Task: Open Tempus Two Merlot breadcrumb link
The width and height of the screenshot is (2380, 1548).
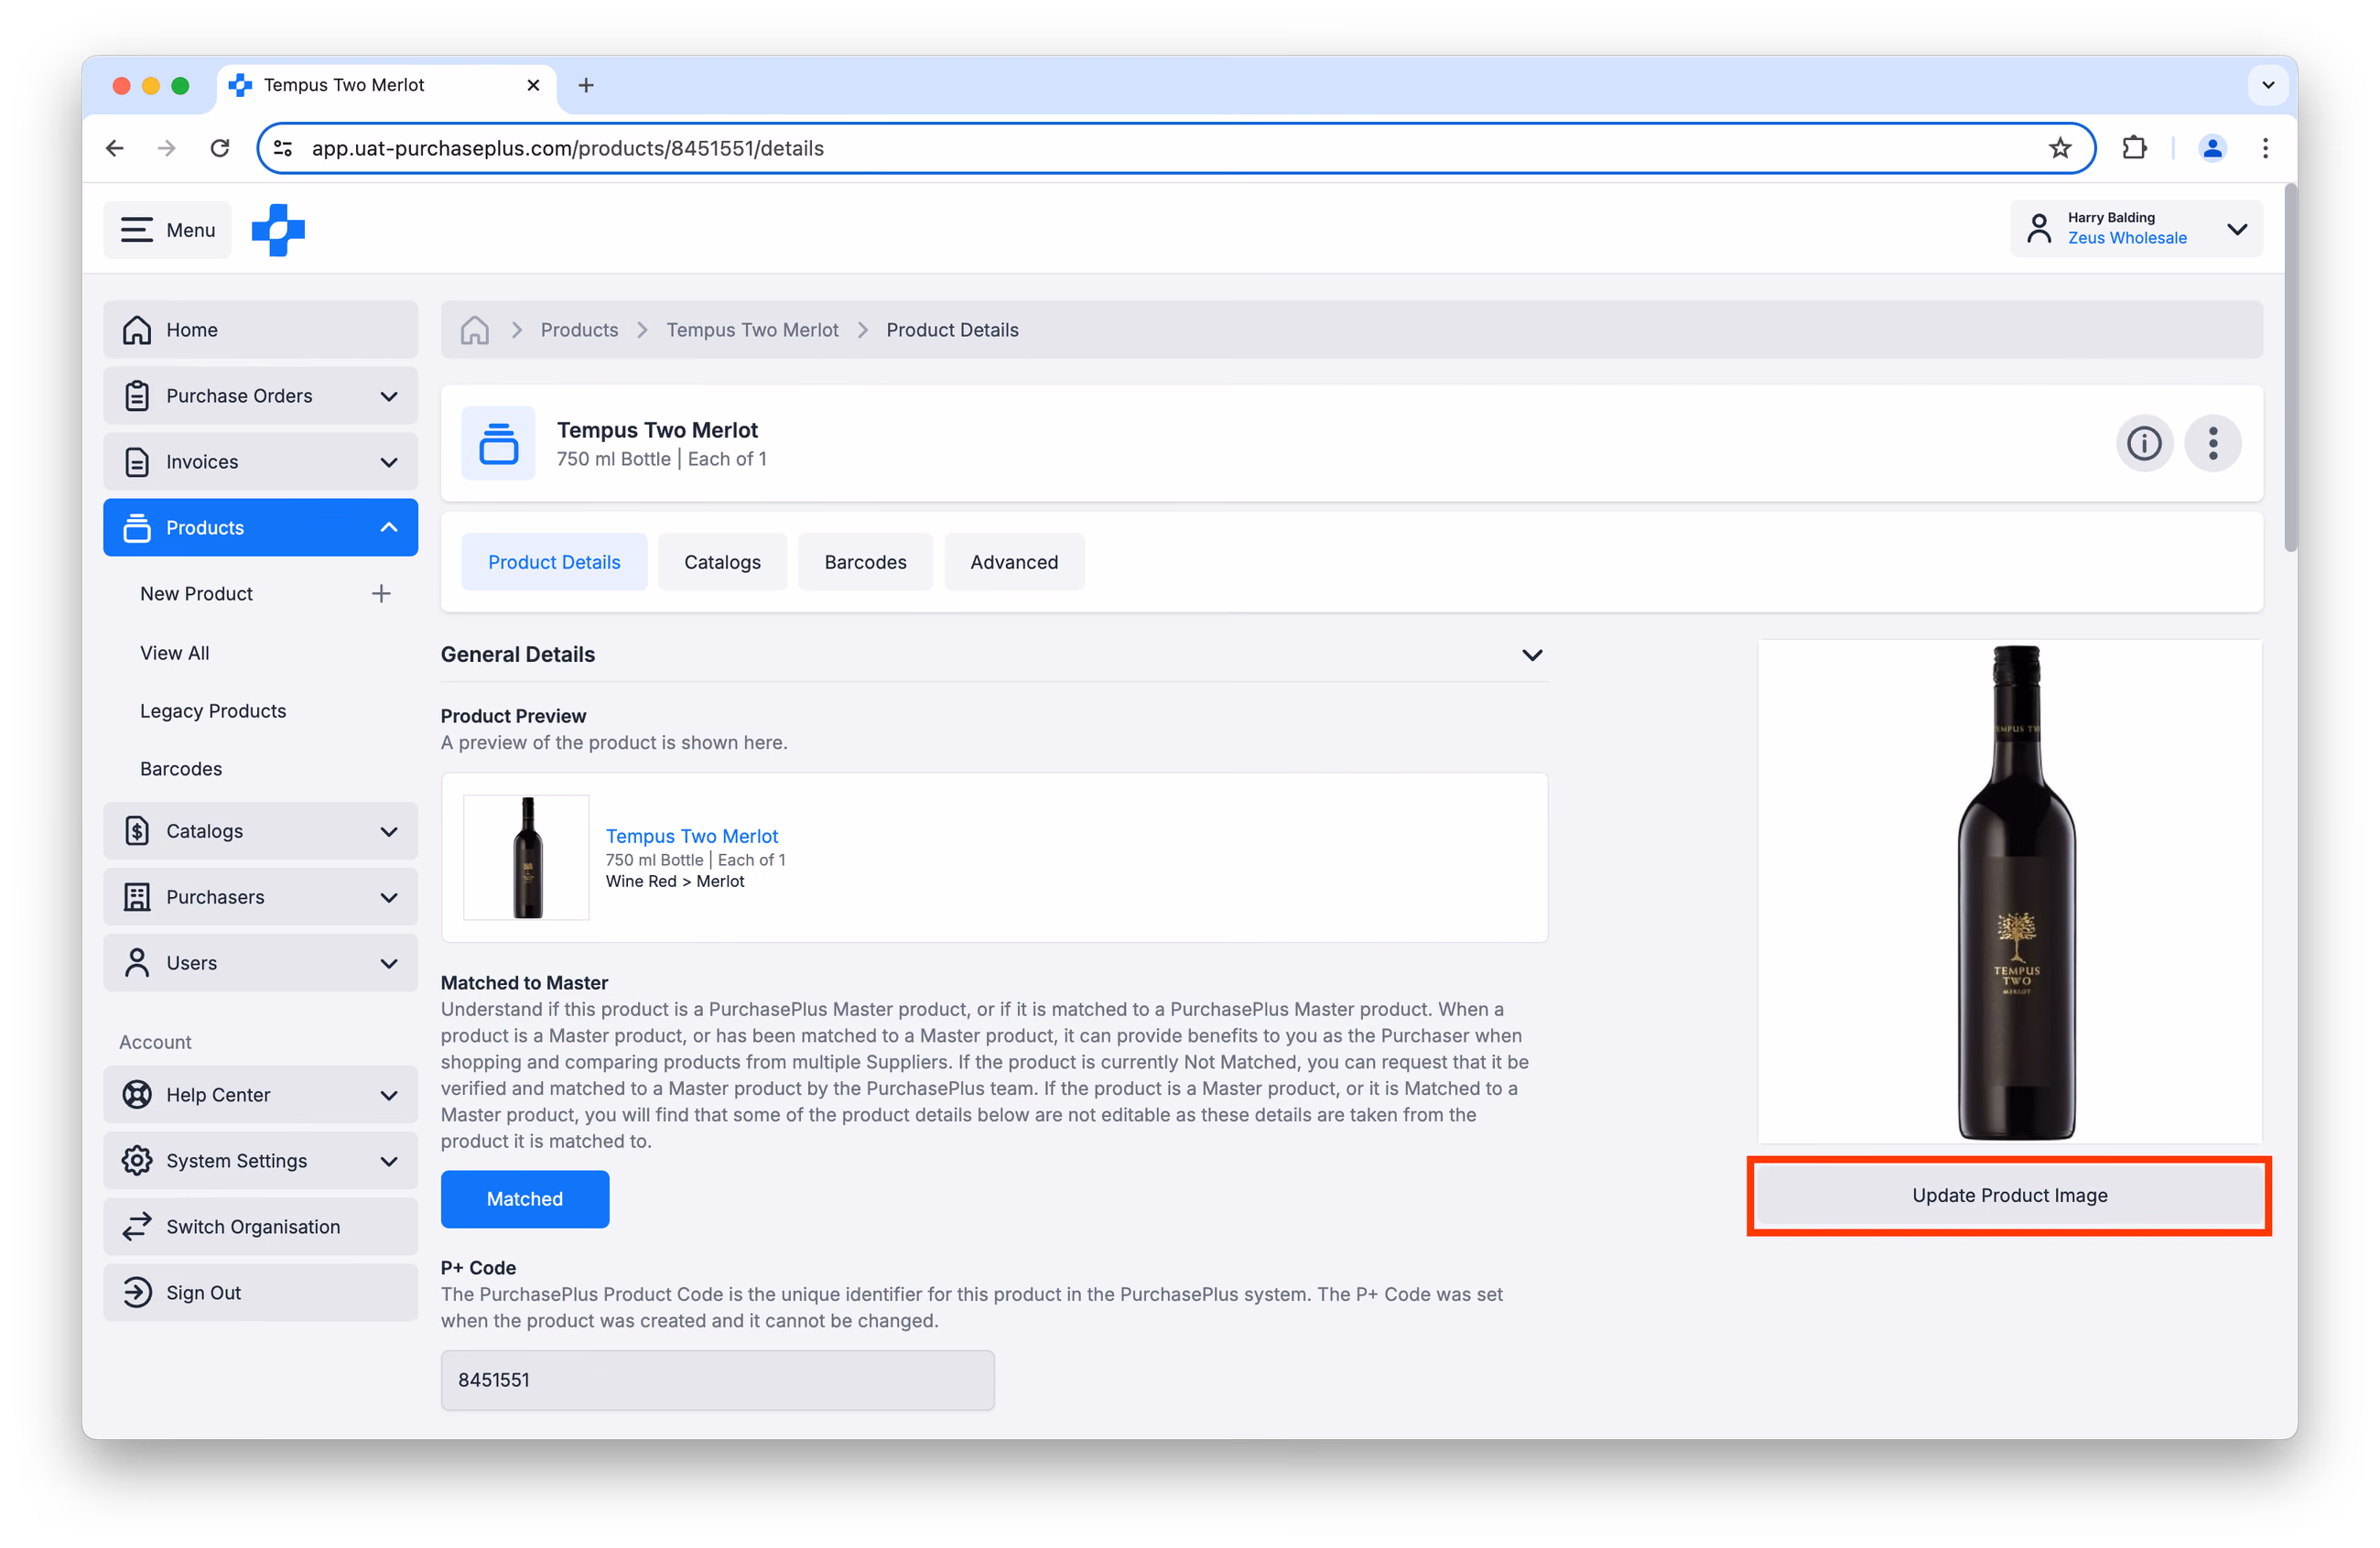Action: 752,330
